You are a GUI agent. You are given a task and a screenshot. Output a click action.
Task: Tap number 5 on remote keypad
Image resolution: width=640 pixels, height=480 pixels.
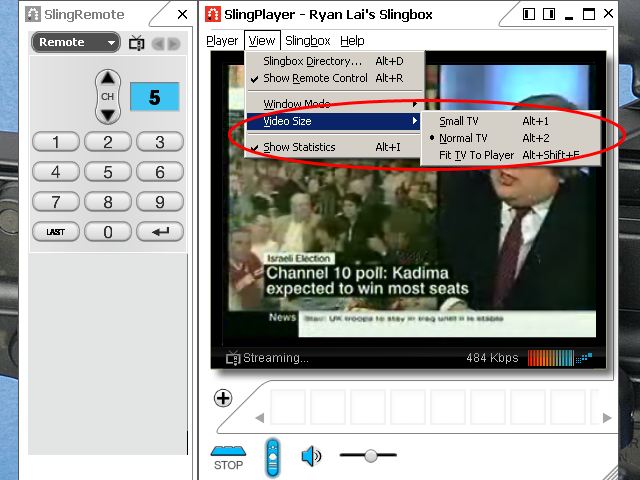(108, 172)
